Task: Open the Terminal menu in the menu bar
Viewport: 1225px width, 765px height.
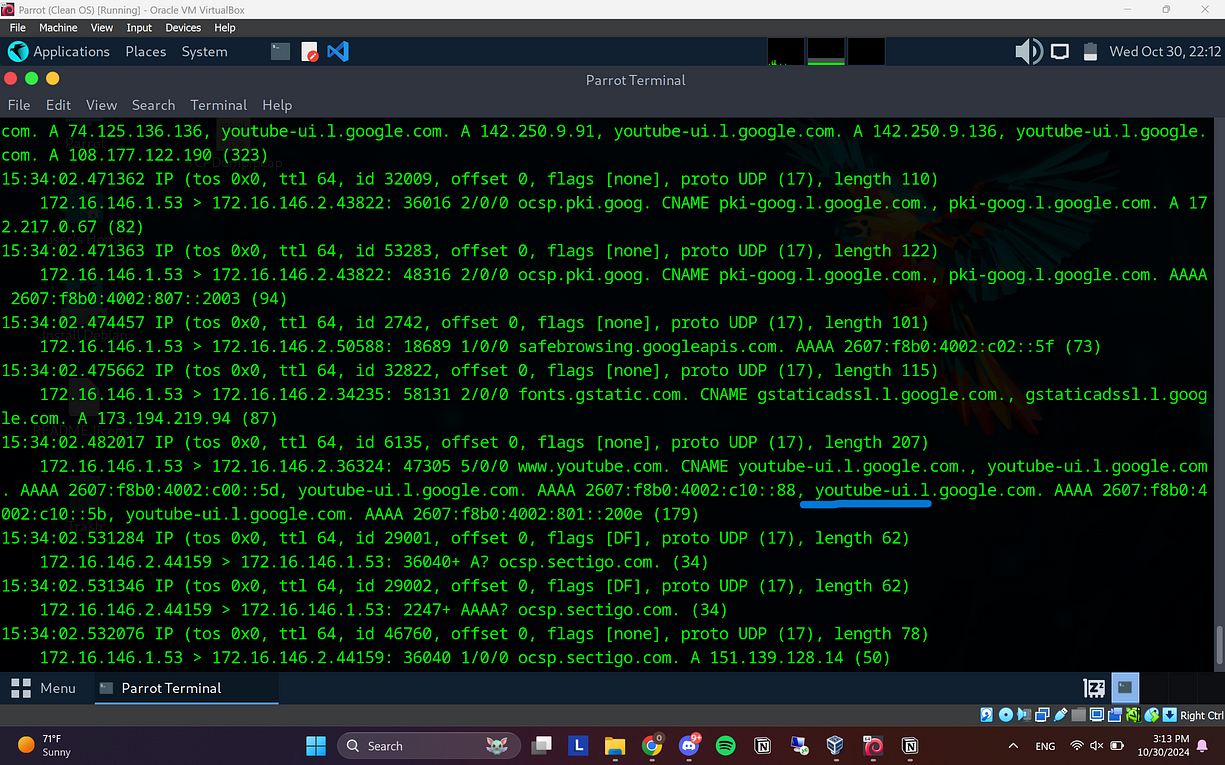Action: (218, 105)
